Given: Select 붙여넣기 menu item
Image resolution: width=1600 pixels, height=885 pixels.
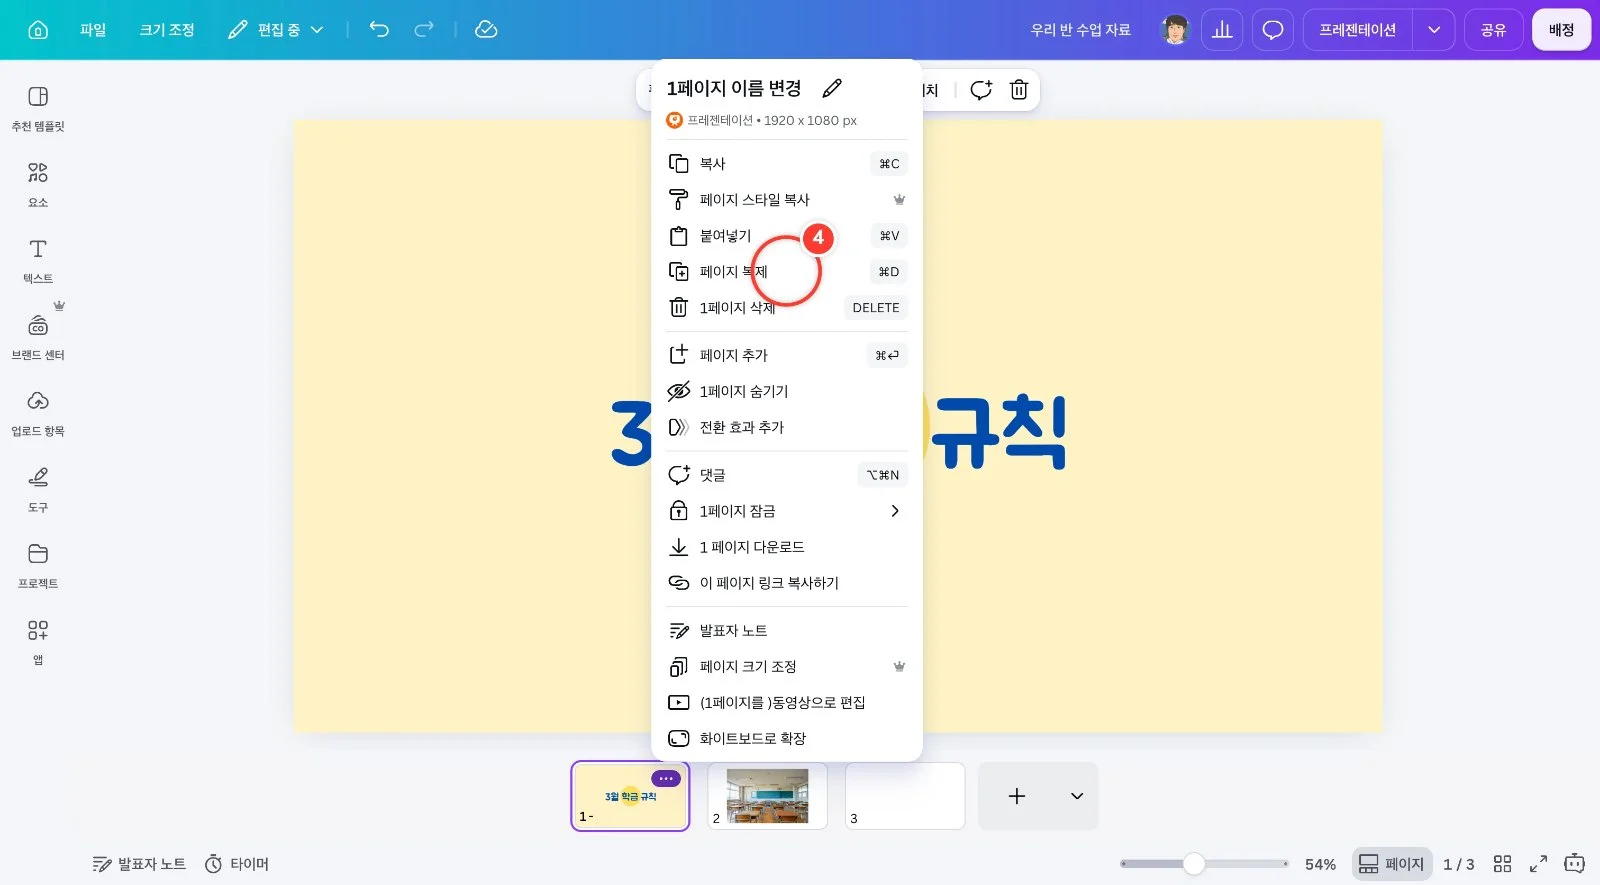Looking at the screenshot, I should [787, 235].
